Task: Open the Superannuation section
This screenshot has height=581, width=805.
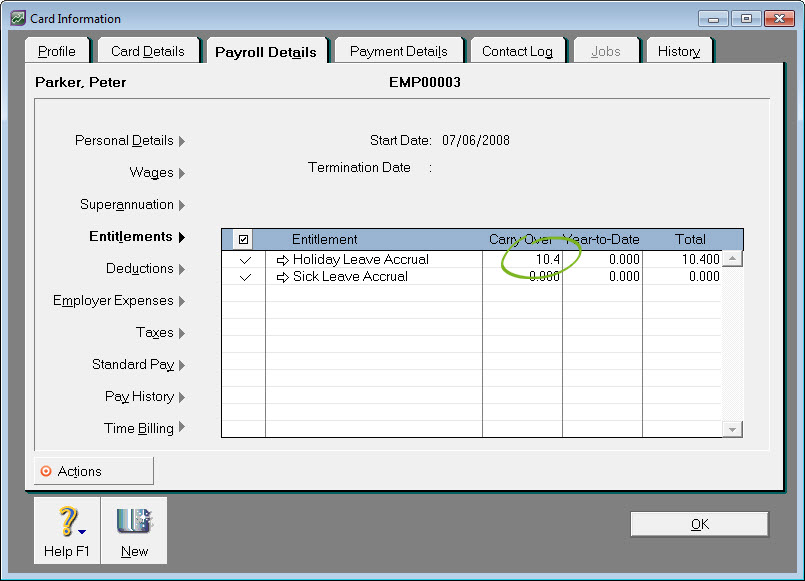Action: [132, 205]
